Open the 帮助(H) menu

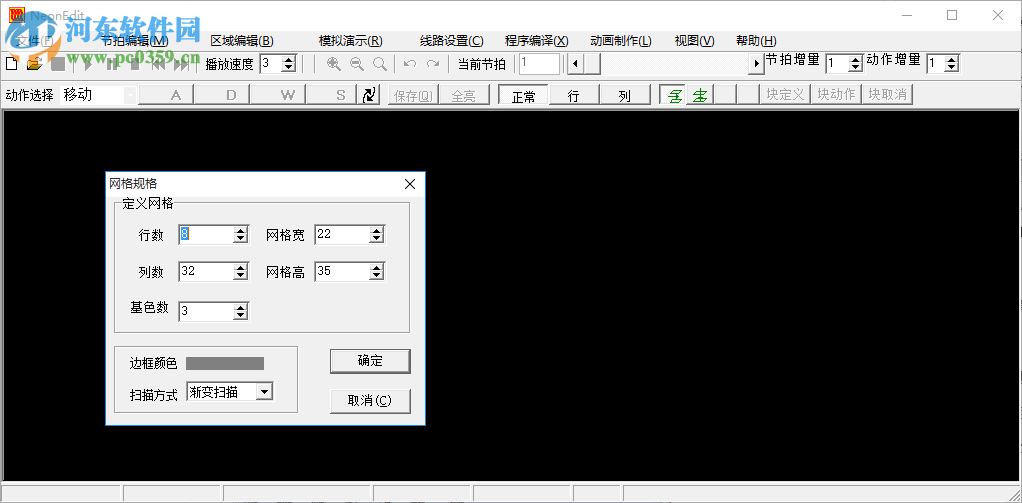tap(756, 41)
